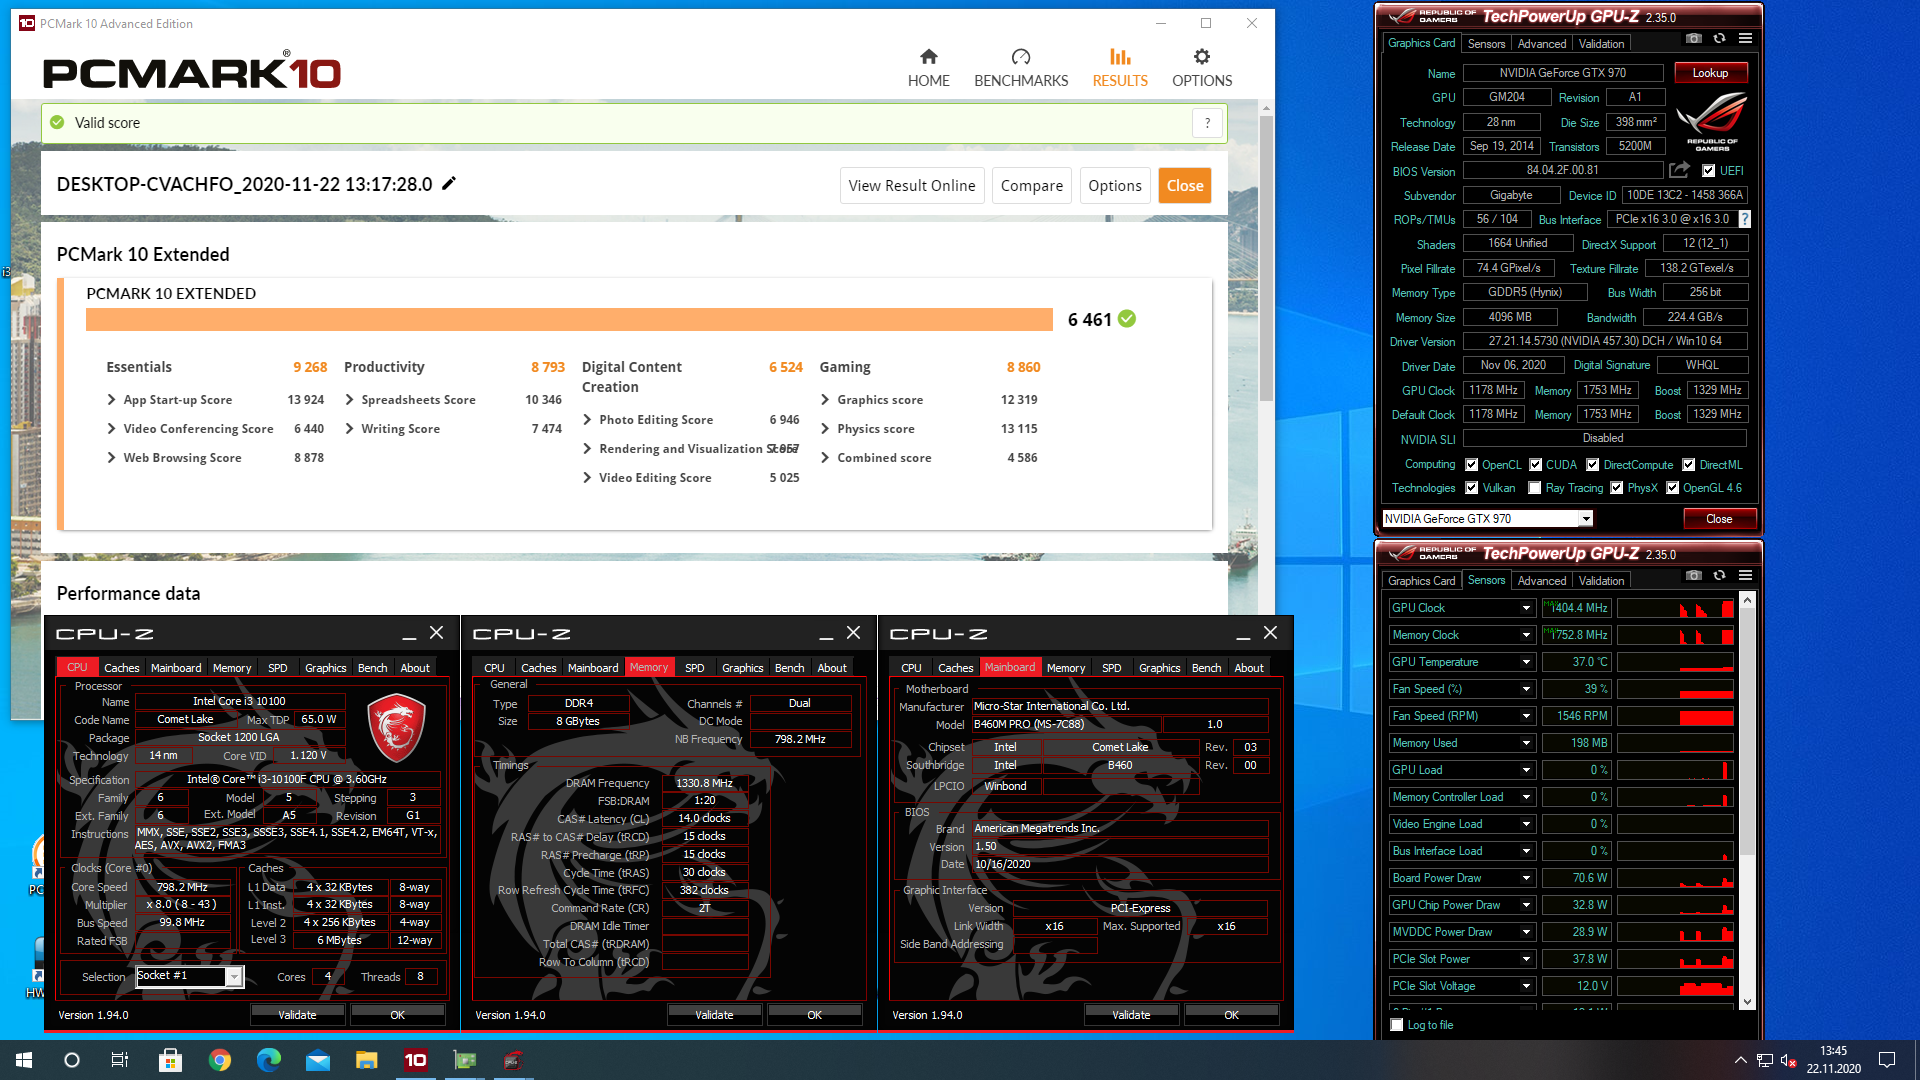
Task: Click View Result Online button
Action: point(911,186)
